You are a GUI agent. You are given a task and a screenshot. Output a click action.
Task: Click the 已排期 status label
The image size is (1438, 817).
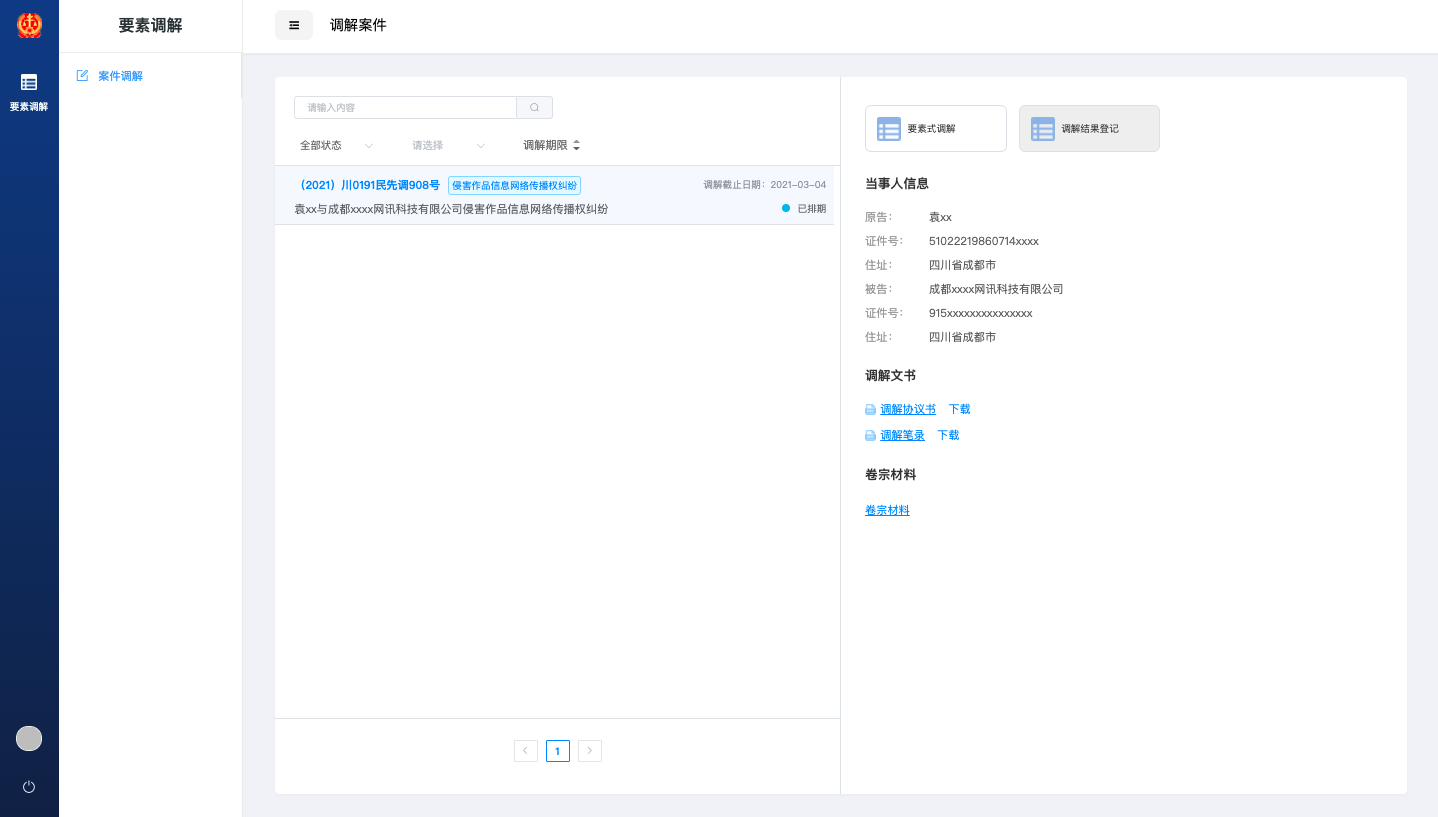click(812, 209)
